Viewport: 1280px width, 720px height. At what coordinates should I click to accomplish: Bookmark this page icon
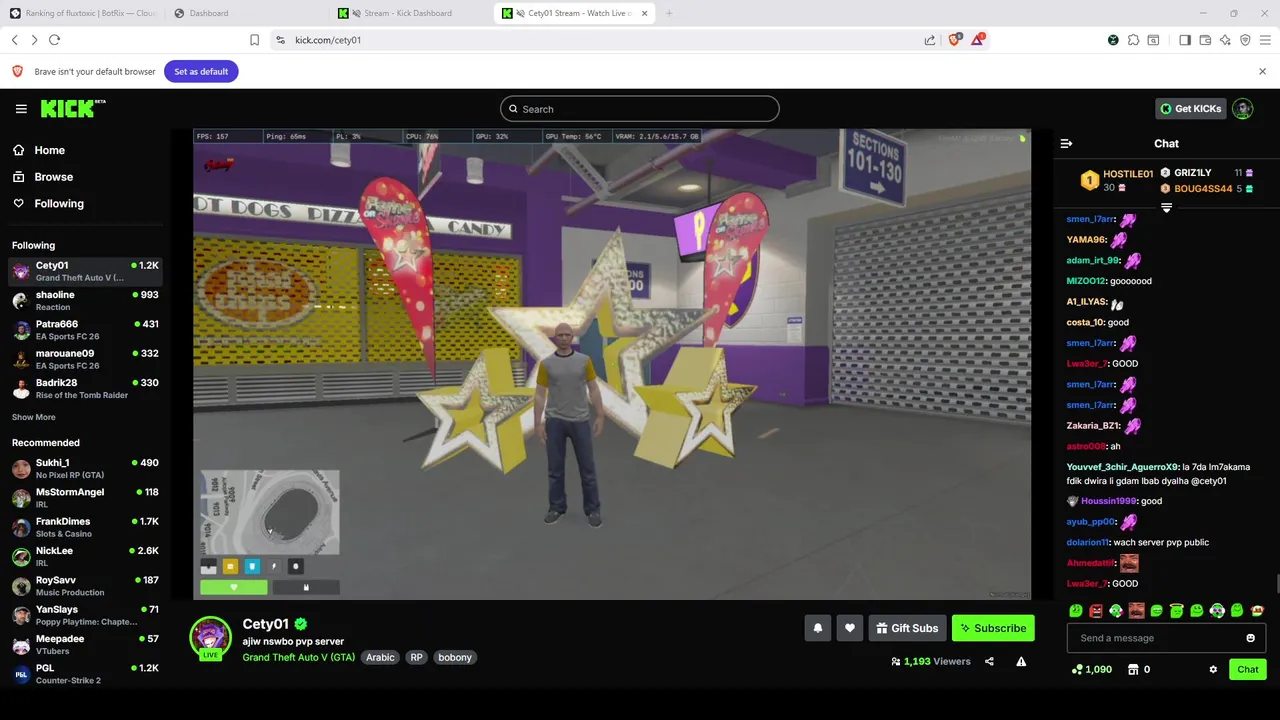tap(254, 40)
